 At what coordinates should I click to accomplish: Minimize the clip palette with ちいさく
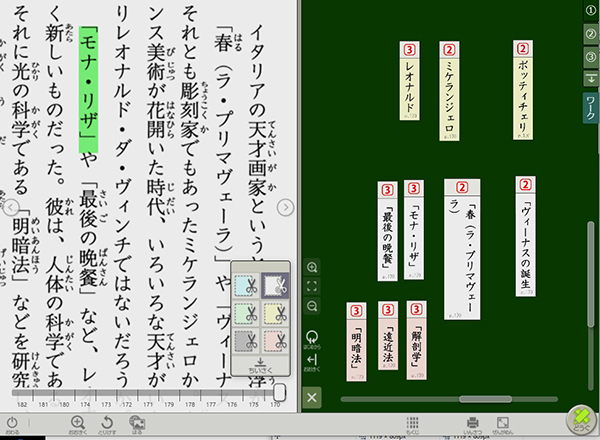pyautogui.click(x=260, y=365)
